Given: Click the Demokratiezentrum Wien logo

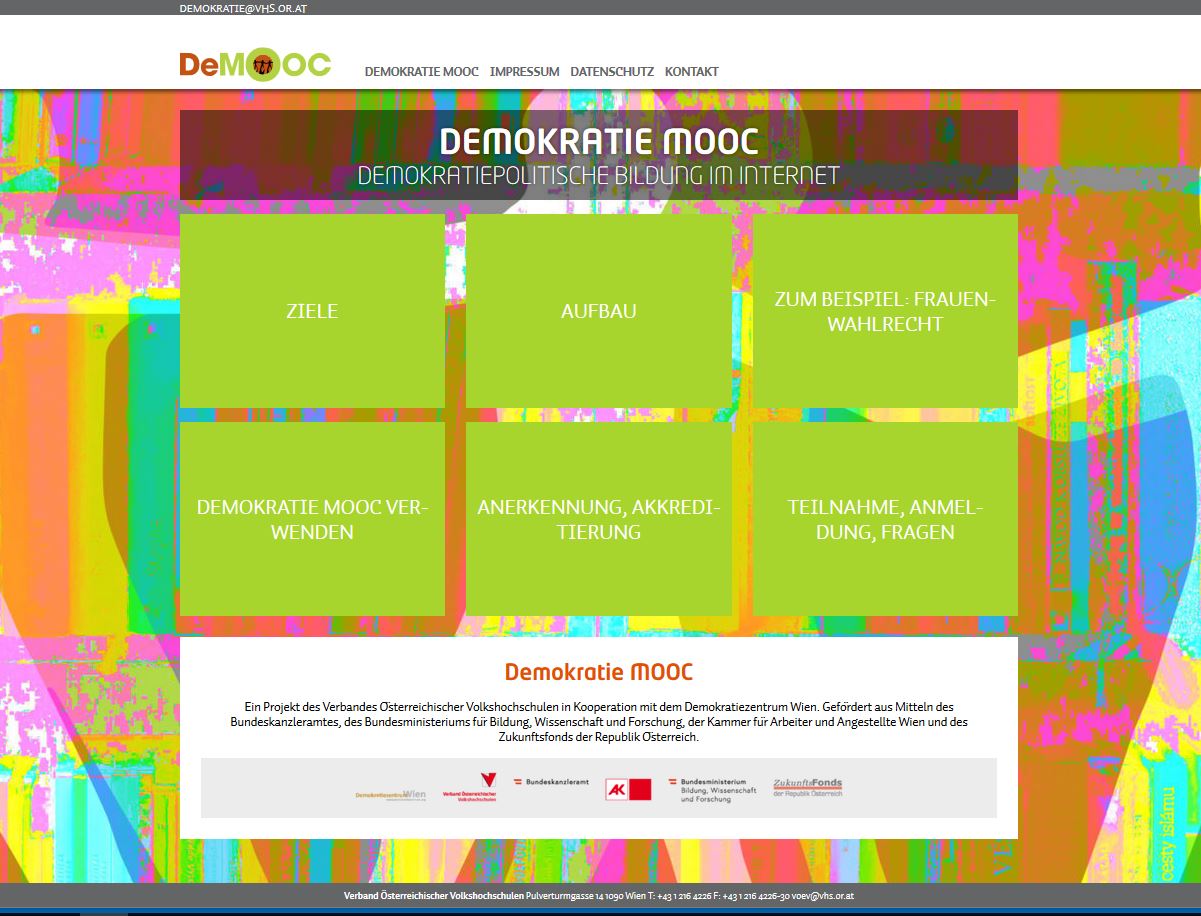Looking at the screenshot, I should coord(390,795).
